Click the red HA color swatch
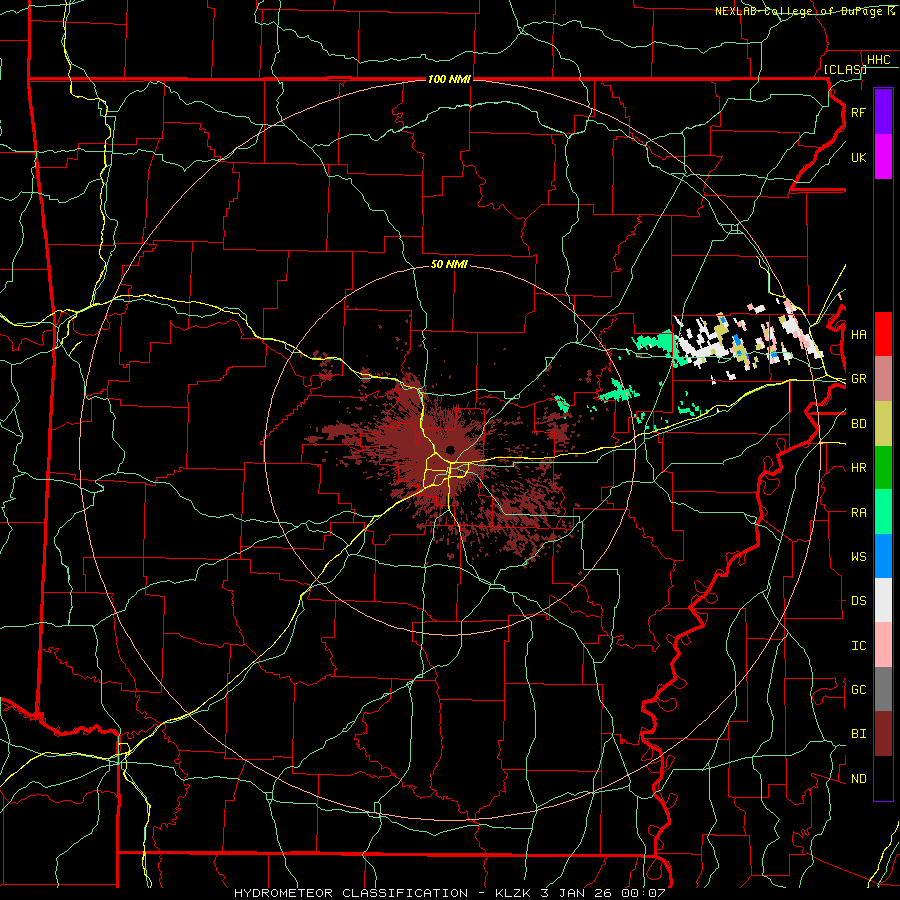The width and height of the screenshot is (900, 900). click(x=883, y=334)
